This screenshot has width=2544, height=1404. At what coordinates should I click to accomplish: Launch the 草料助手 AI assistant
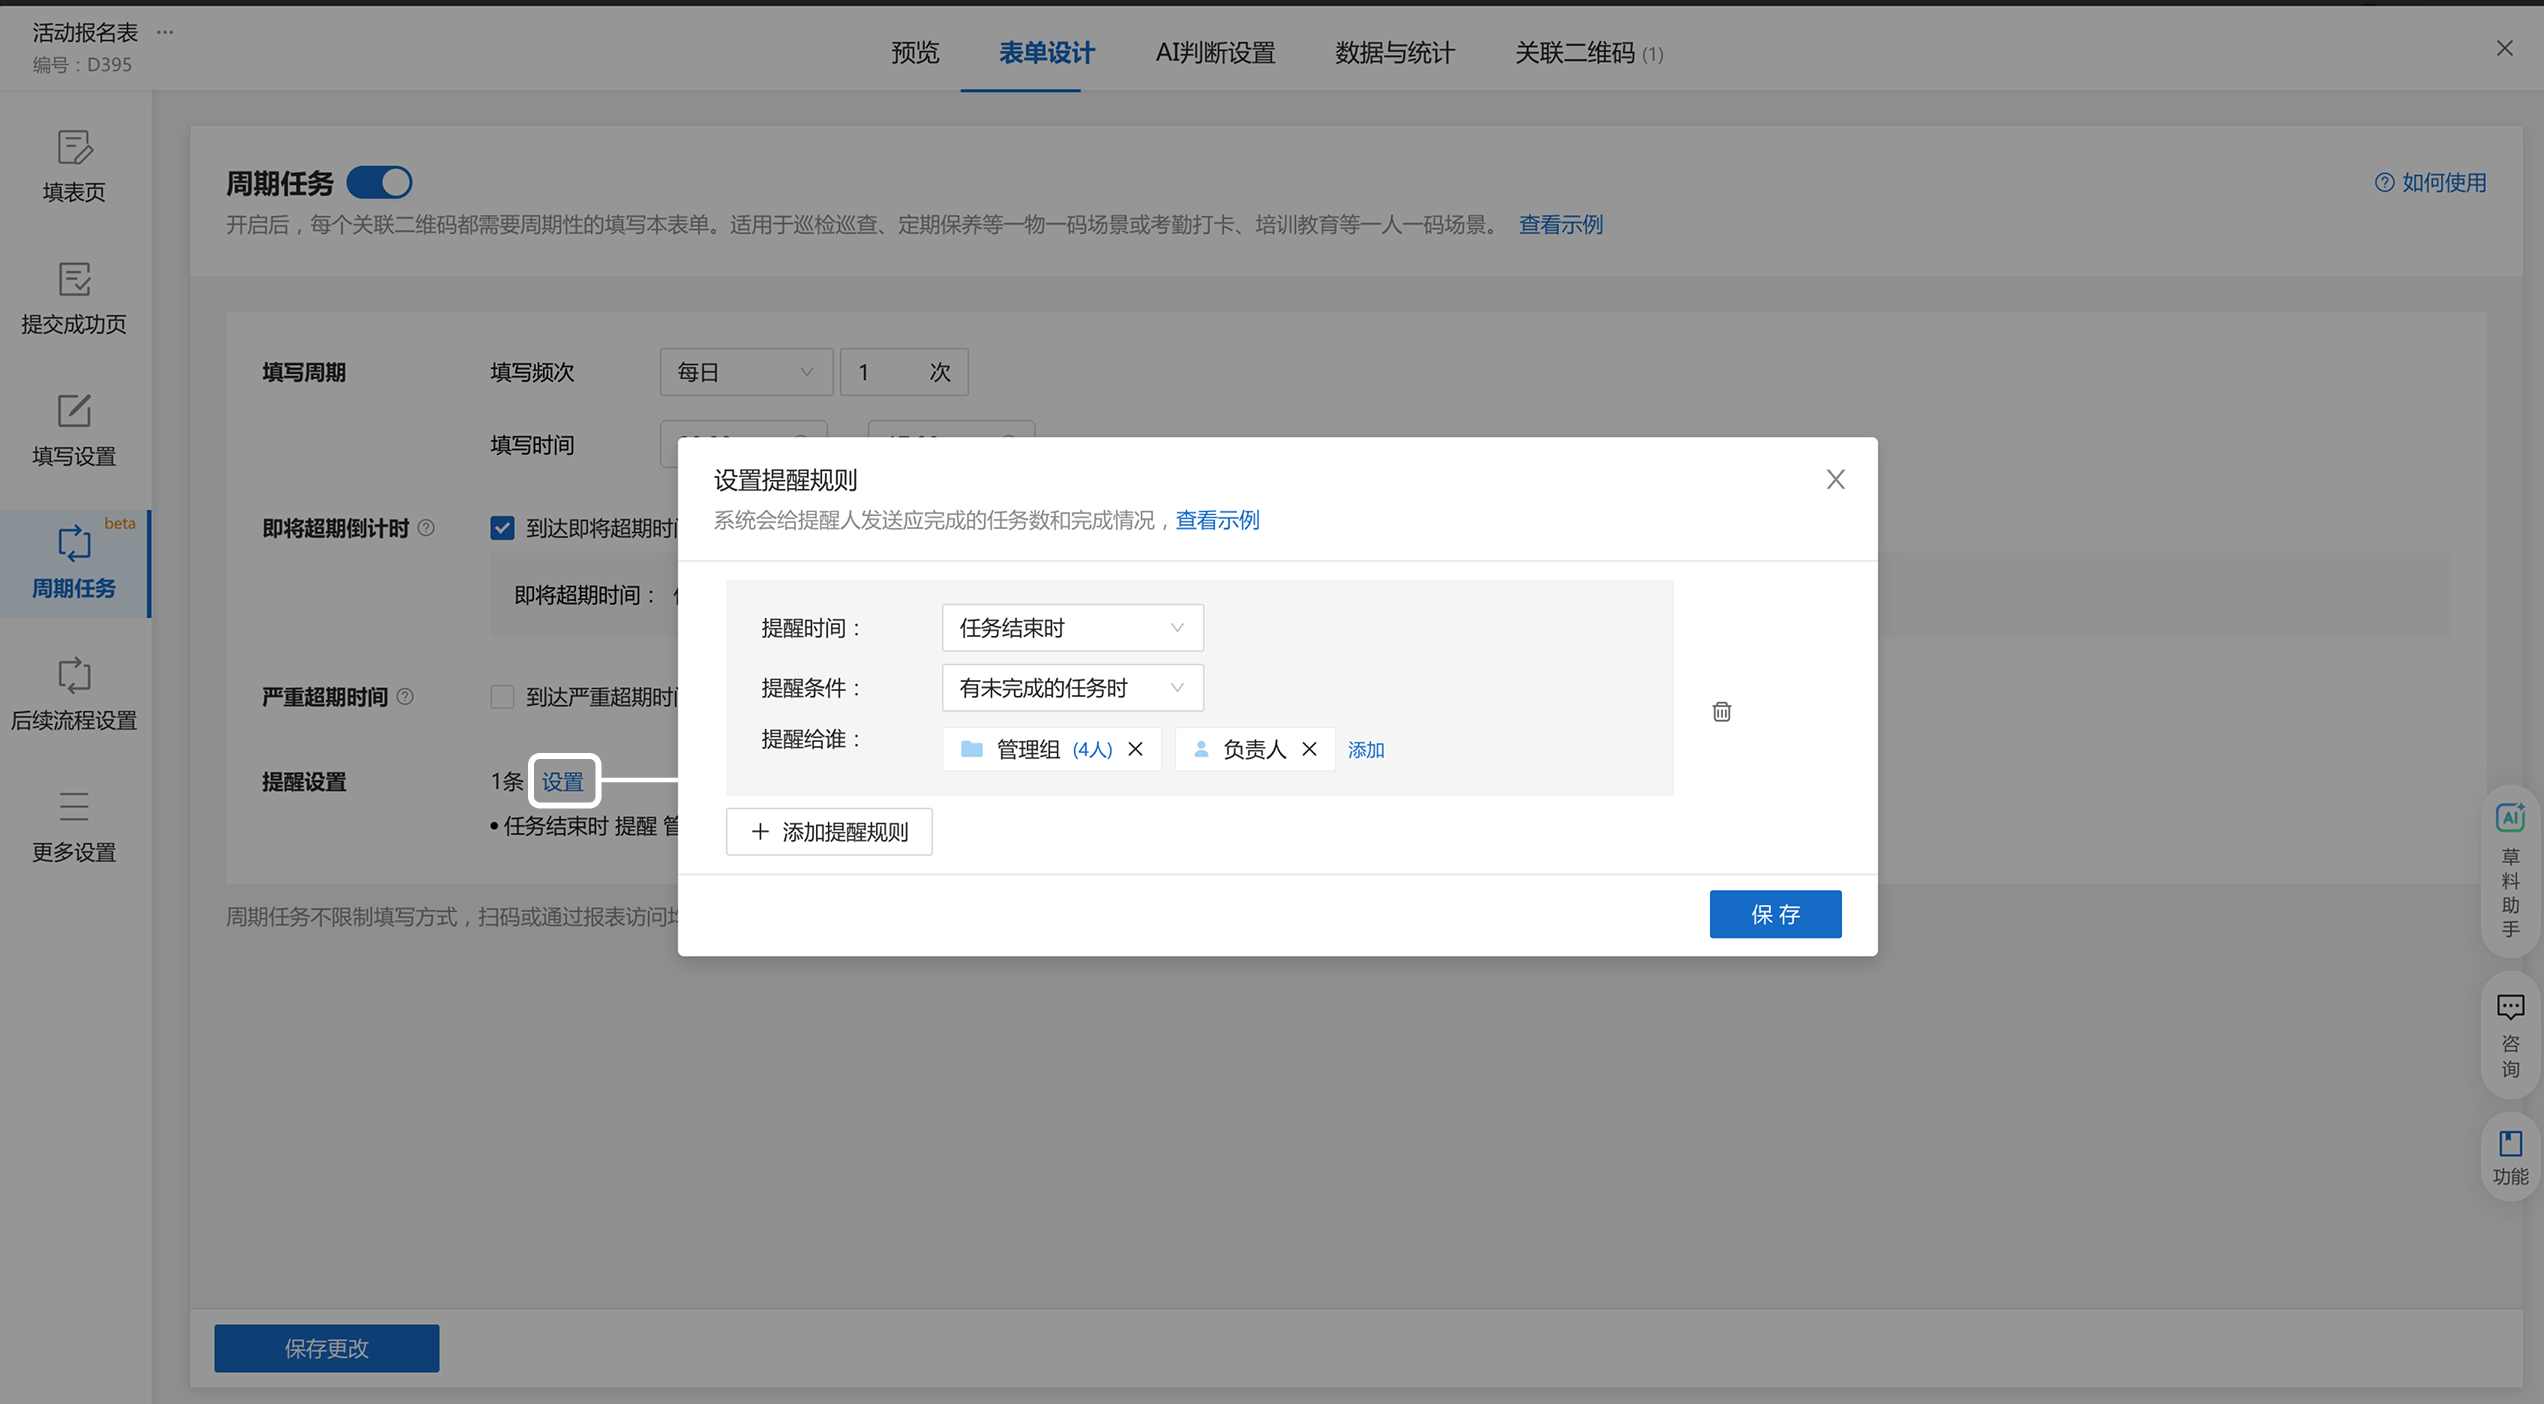[x=2510, y=868]
